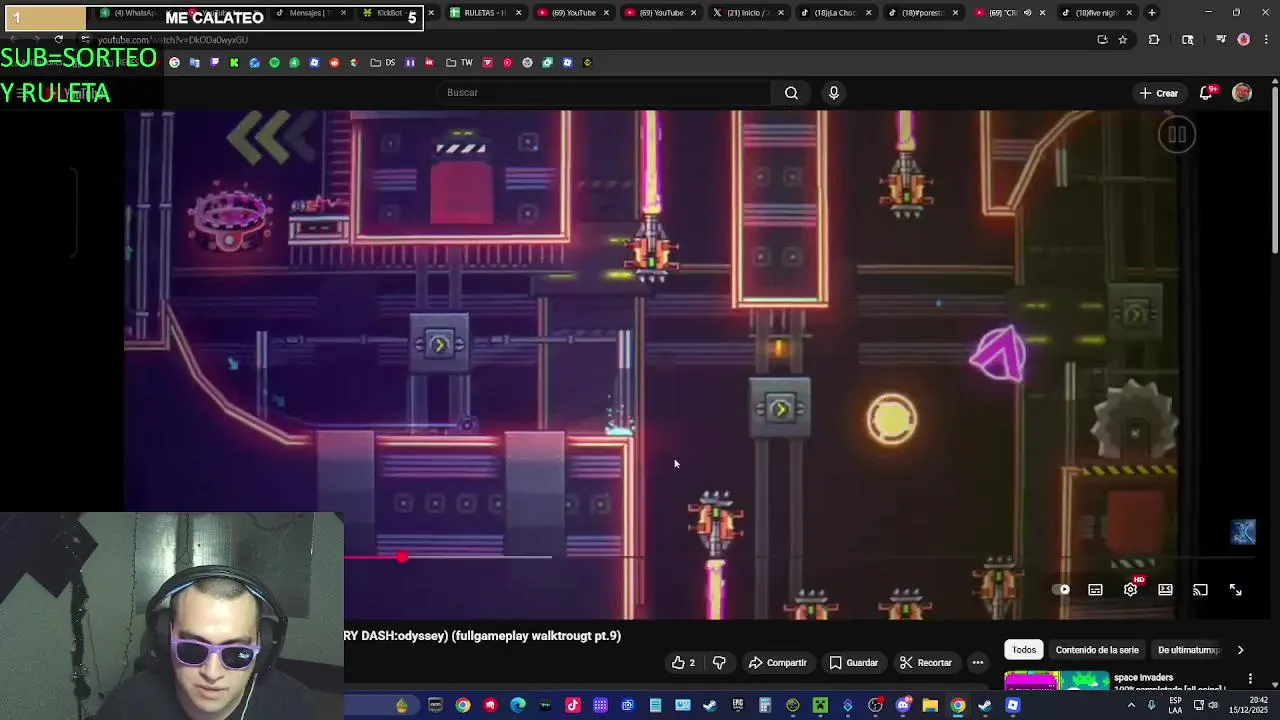The width and height of the screenshot is (1280, 720).
Task: Switch to theater mode
Action: [x=1165, y=590]
